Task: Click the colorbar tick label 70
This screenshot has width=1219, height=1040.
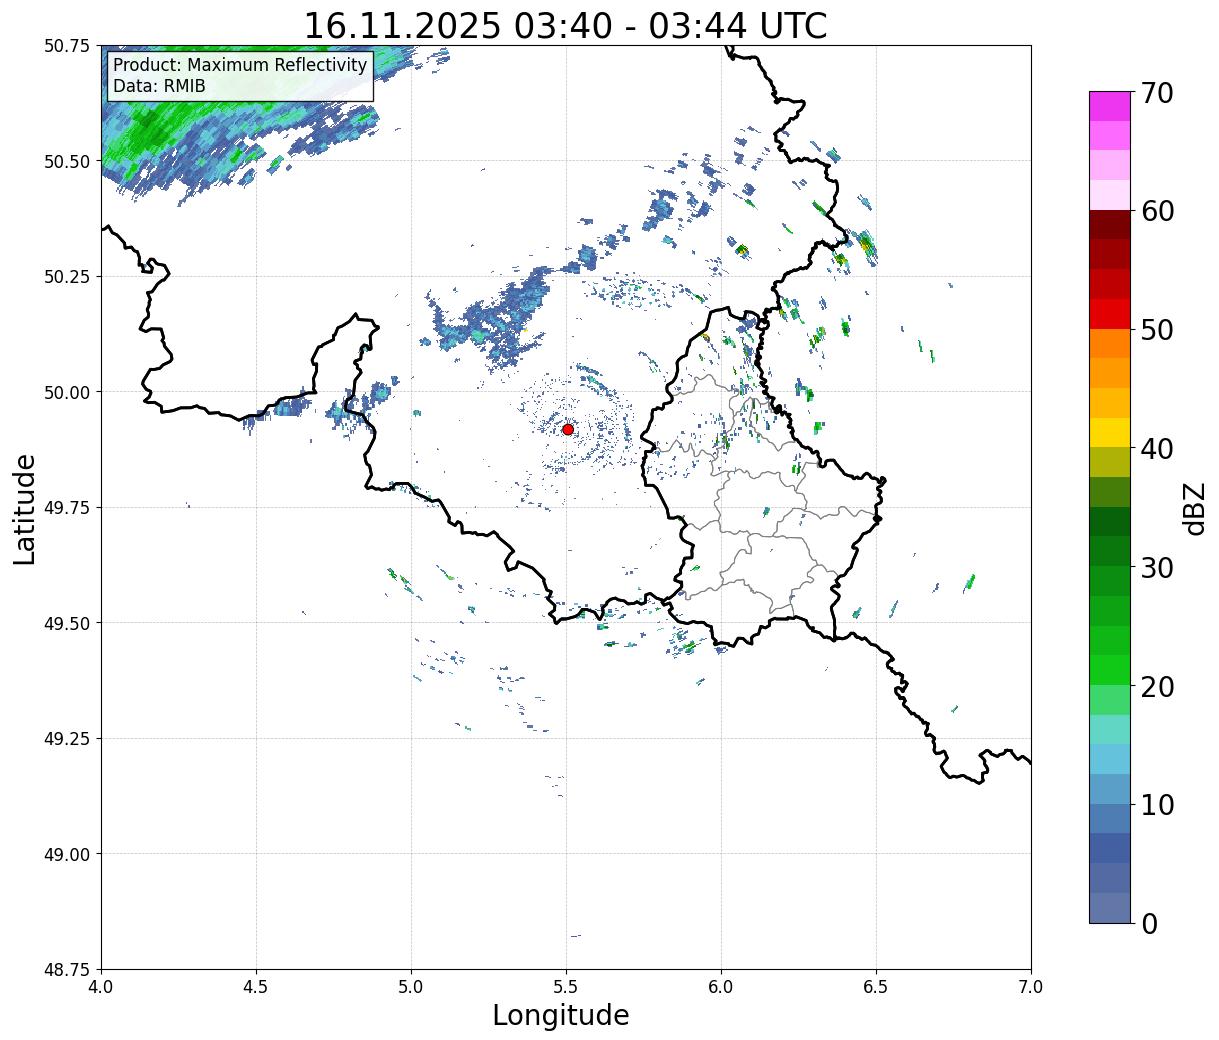Action: (x=1156, y=92)
